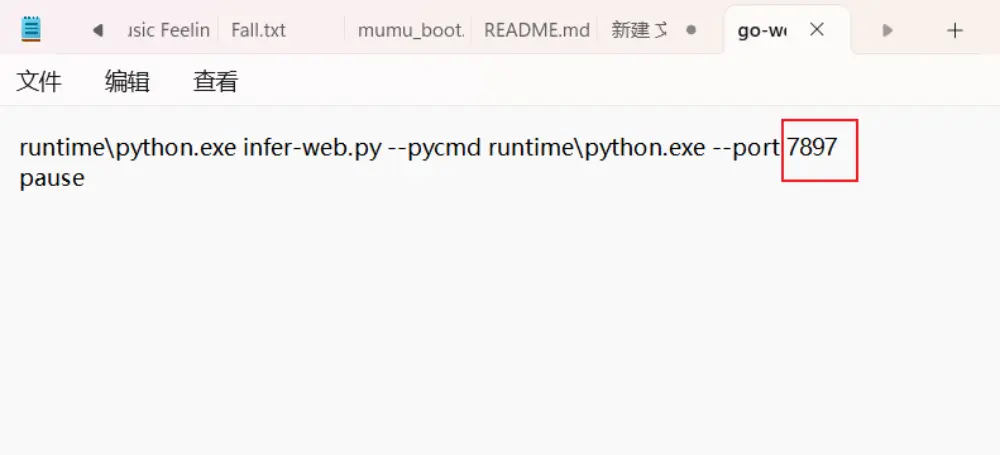Open the mumu_boot tab

411,30
